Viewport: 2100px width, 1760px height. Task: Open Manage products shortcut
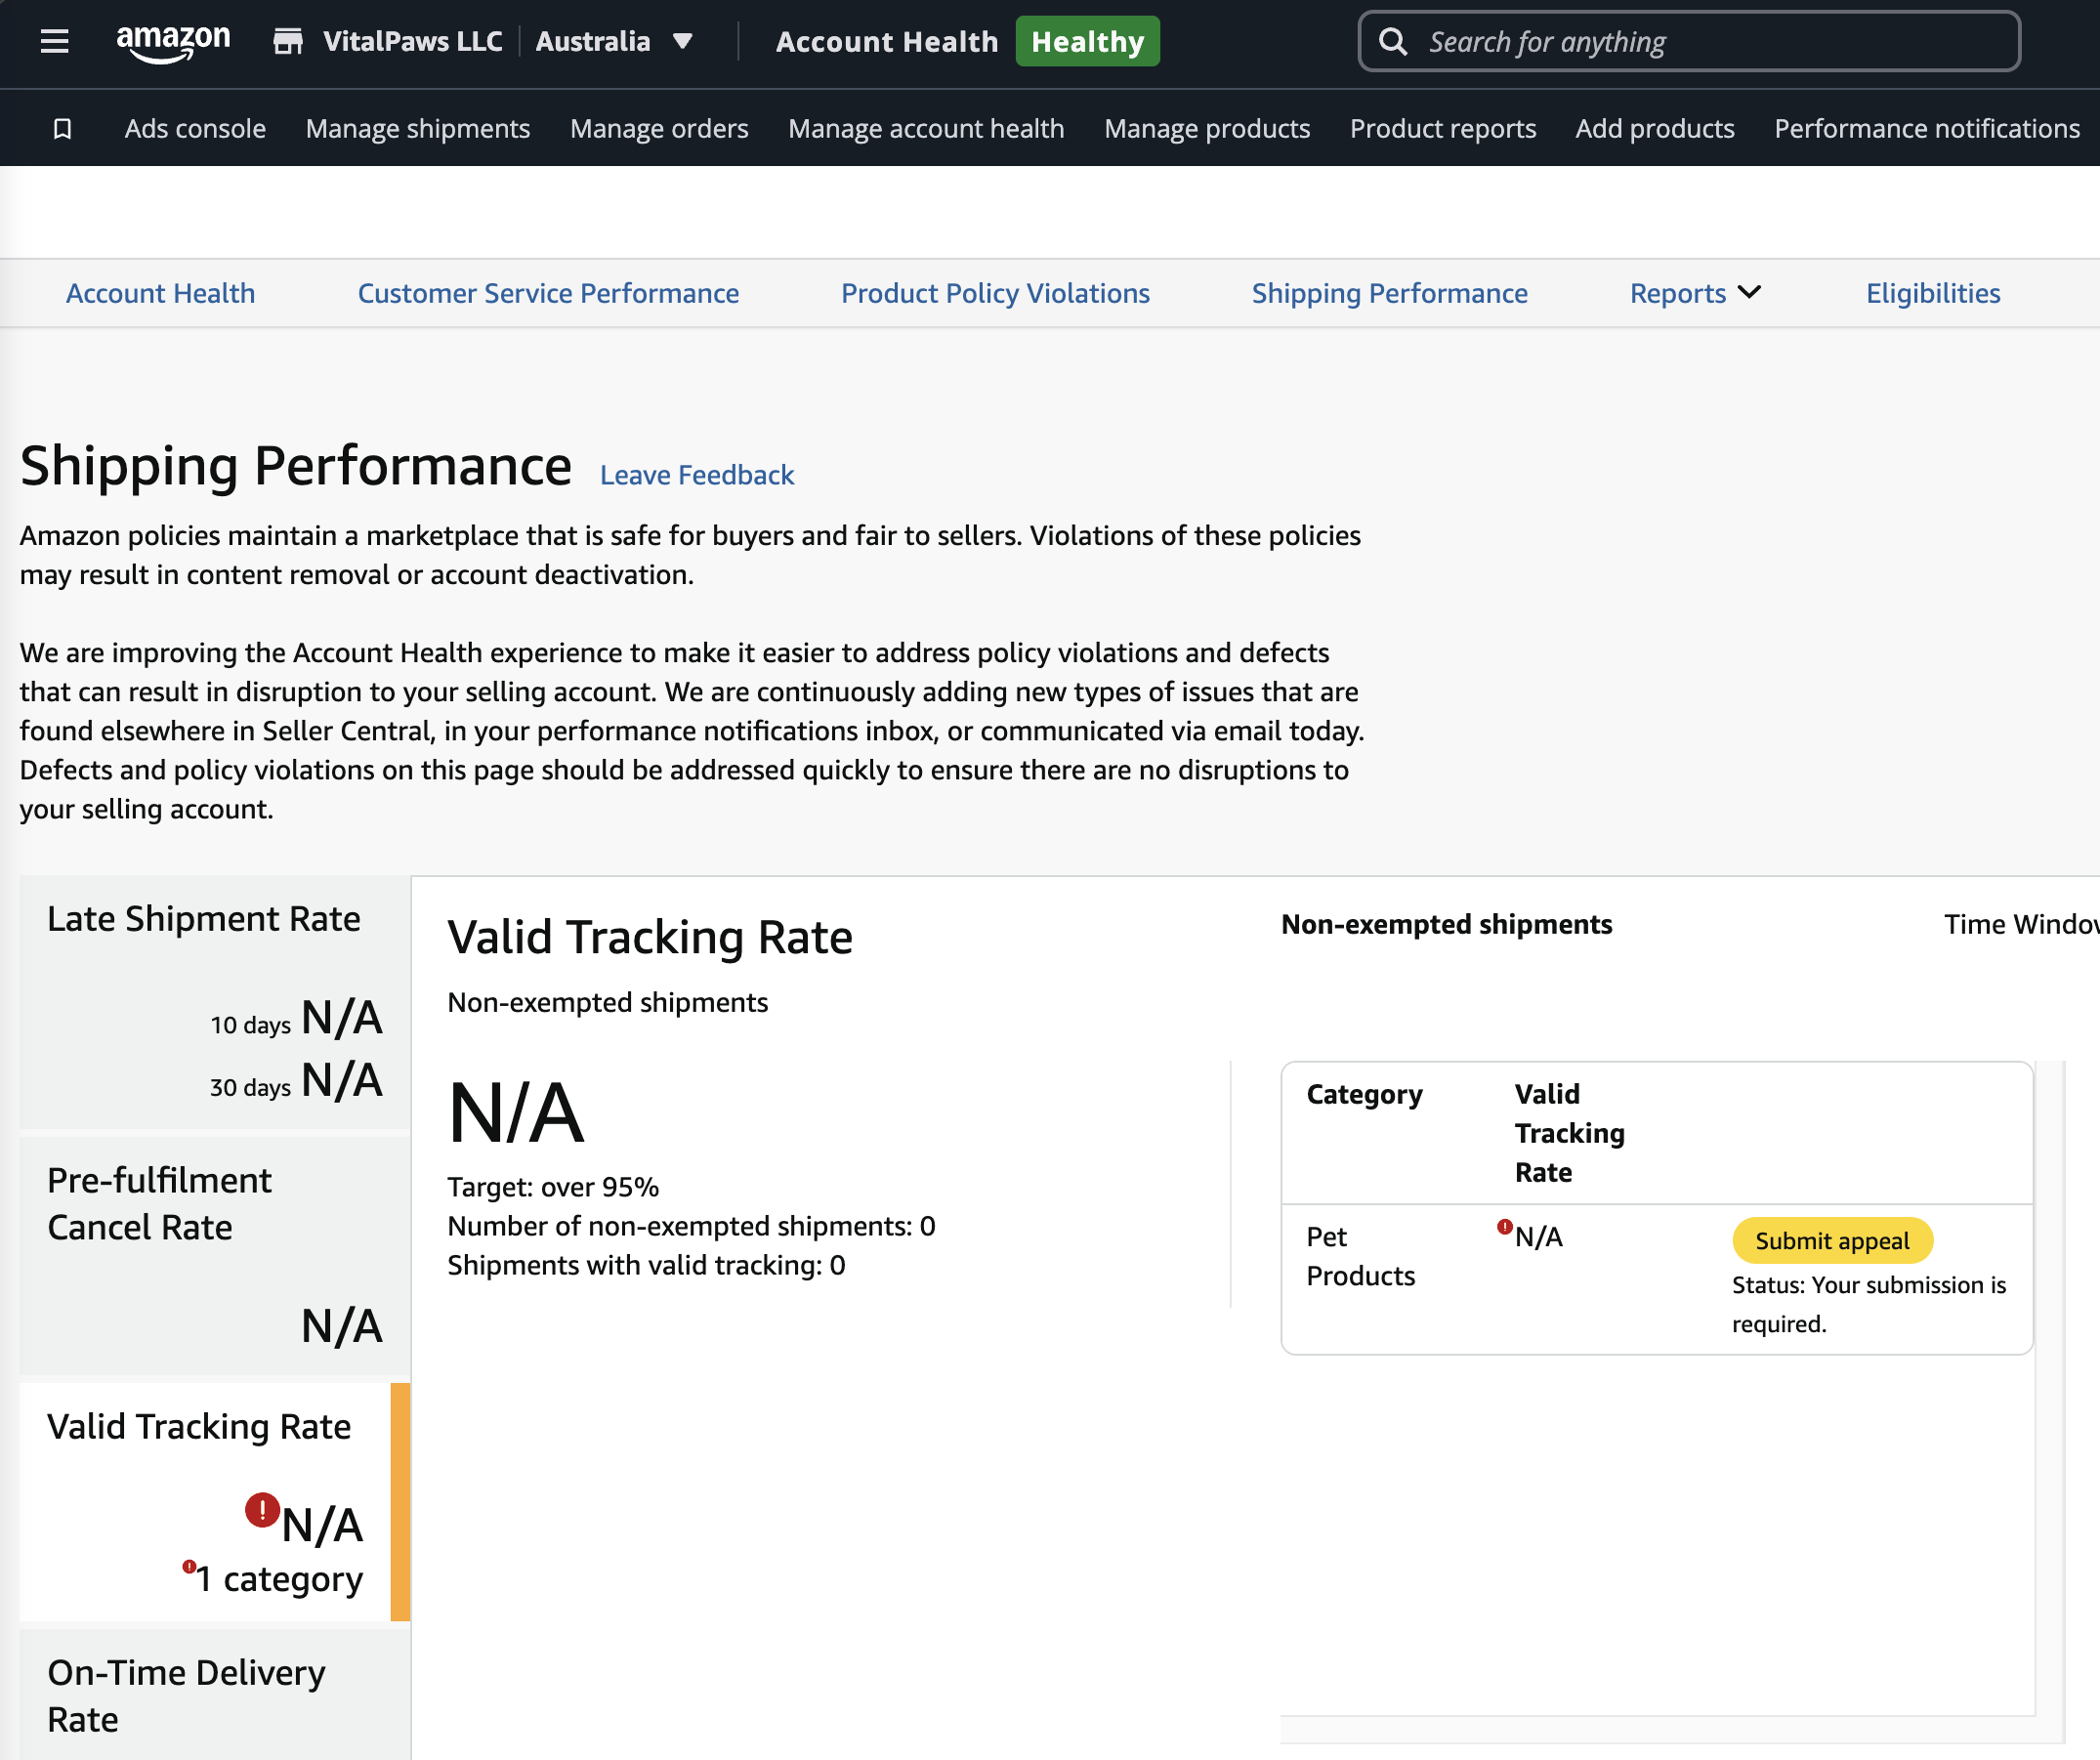(x=1207, y=129)
